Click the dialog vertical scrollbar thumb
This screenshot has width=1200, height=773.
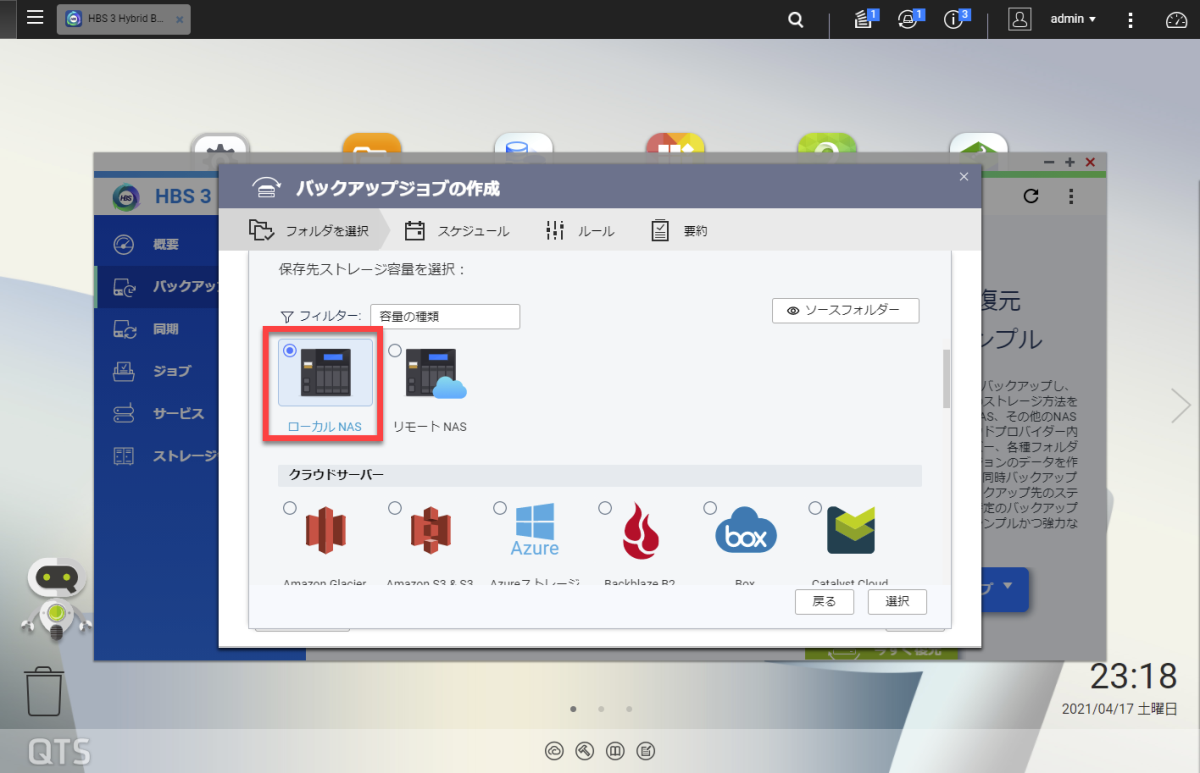946,379
